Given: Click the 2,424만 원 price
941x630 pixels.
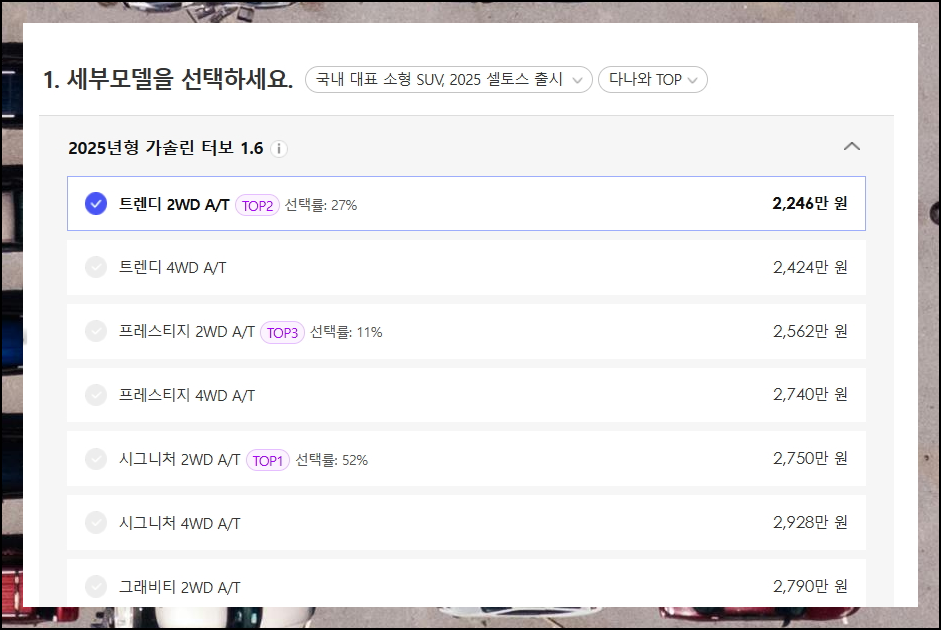Looking at the screenshot, I should (810, 267).
